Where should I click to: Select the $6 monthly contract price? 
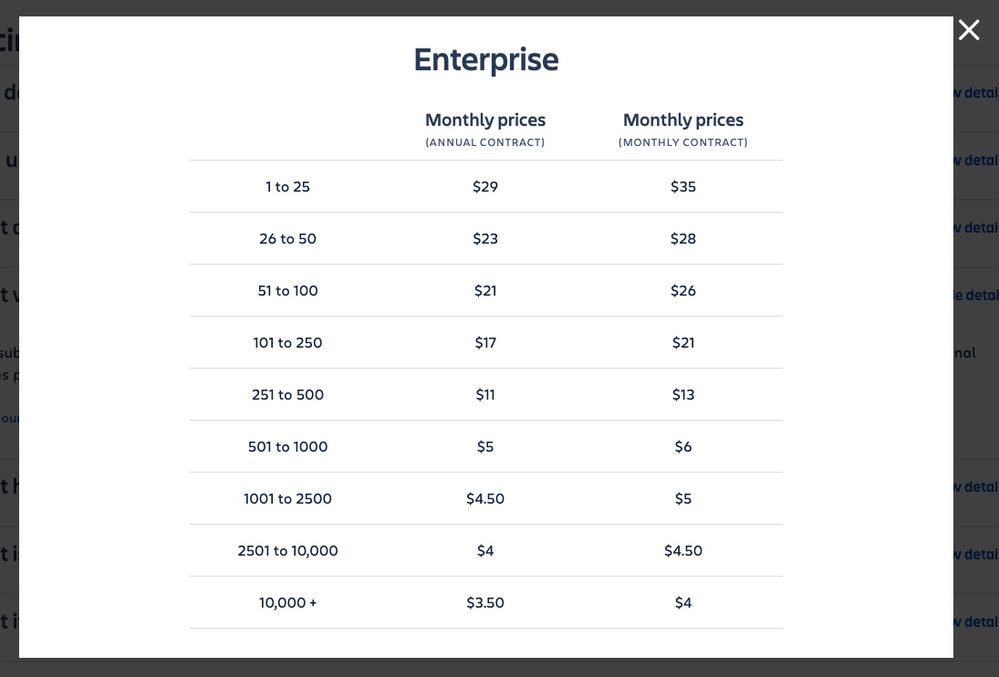click(683, 447)
